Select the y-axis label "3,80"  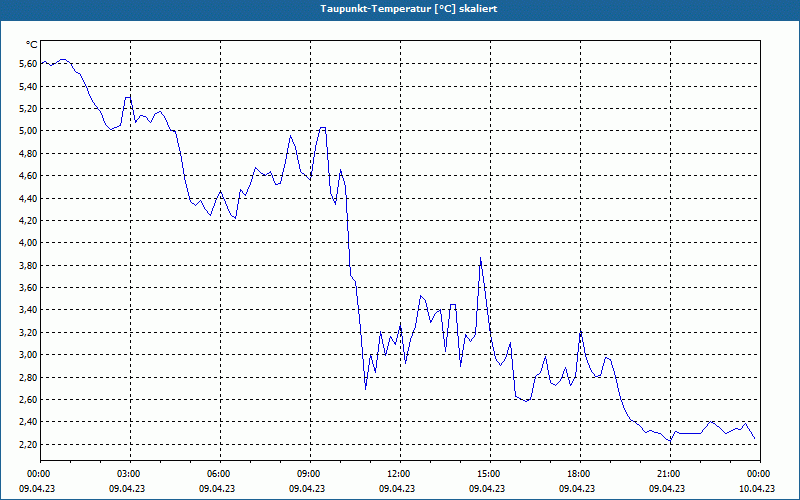pyautogui.click(x=29, y=265)
